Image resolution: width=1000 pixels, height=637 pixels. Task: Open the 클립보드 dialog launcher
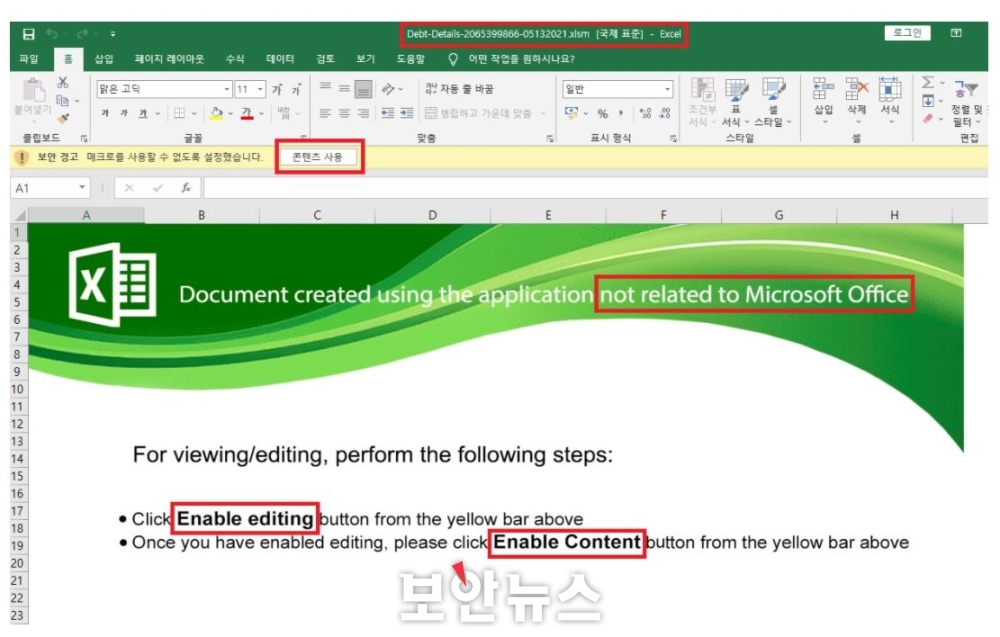tap(84, 138)
